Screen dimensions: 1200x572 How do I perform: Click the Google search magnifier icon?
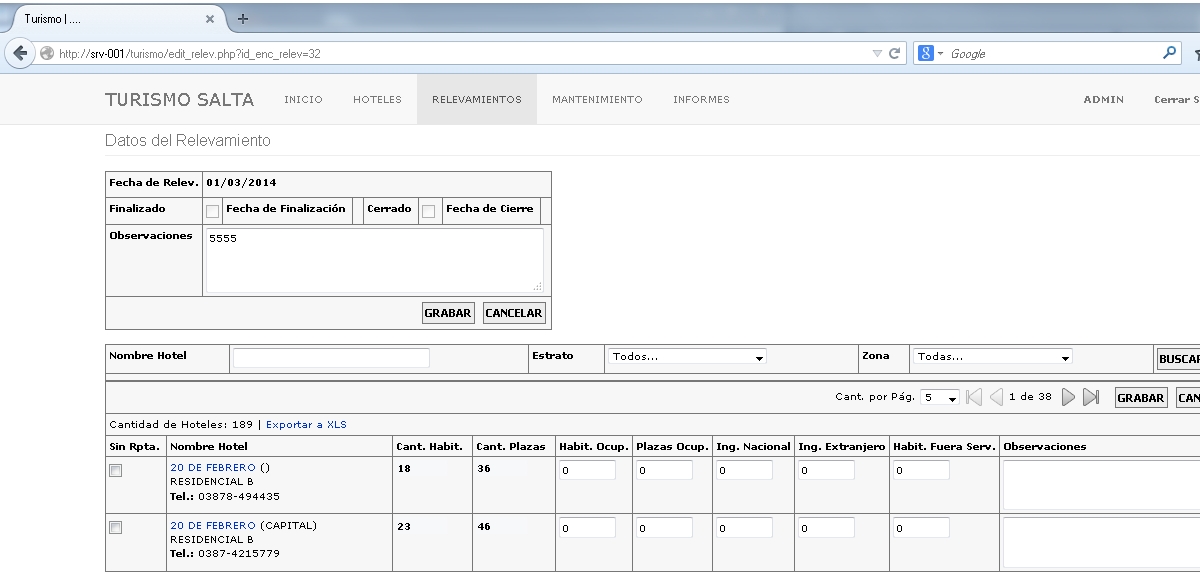point(1170,53)
